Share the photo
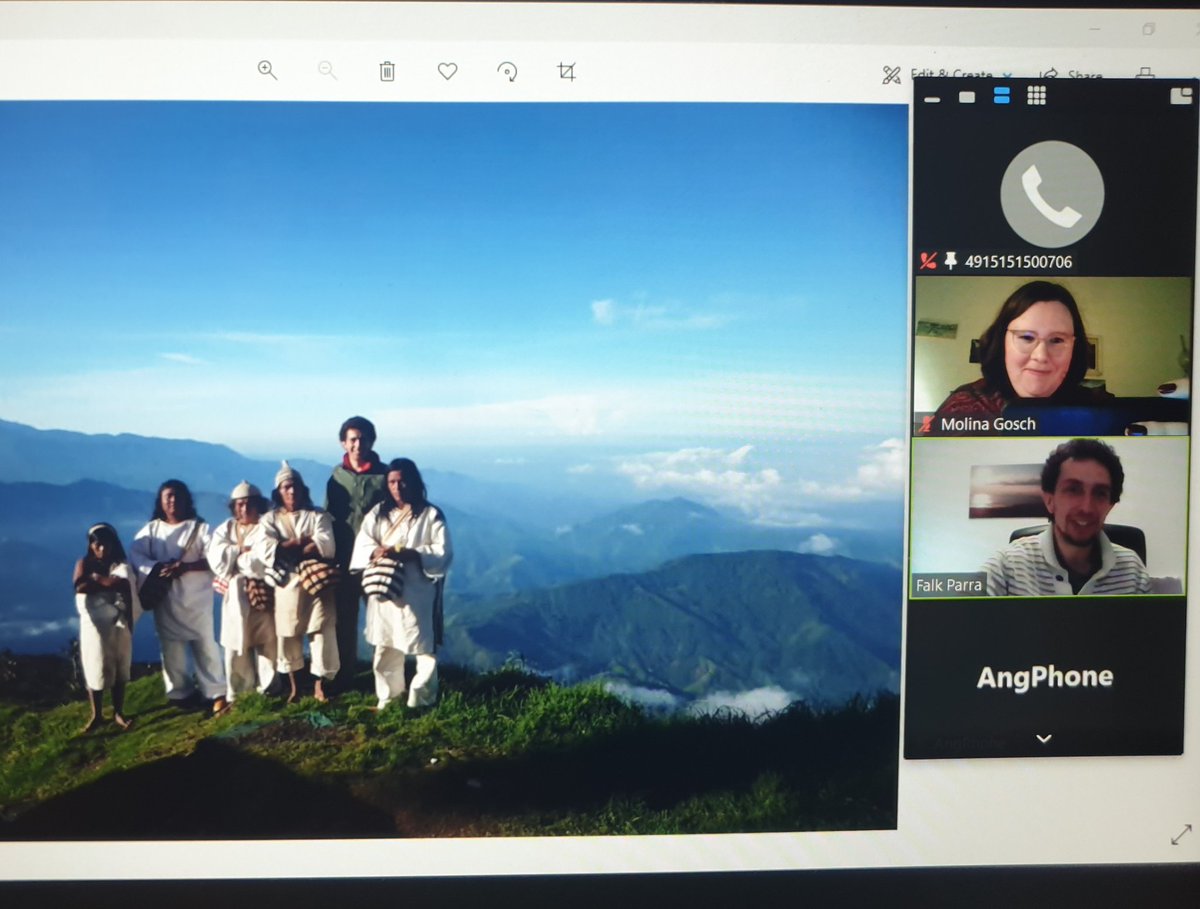The image size is (1200, 909). coord(1071,75)
